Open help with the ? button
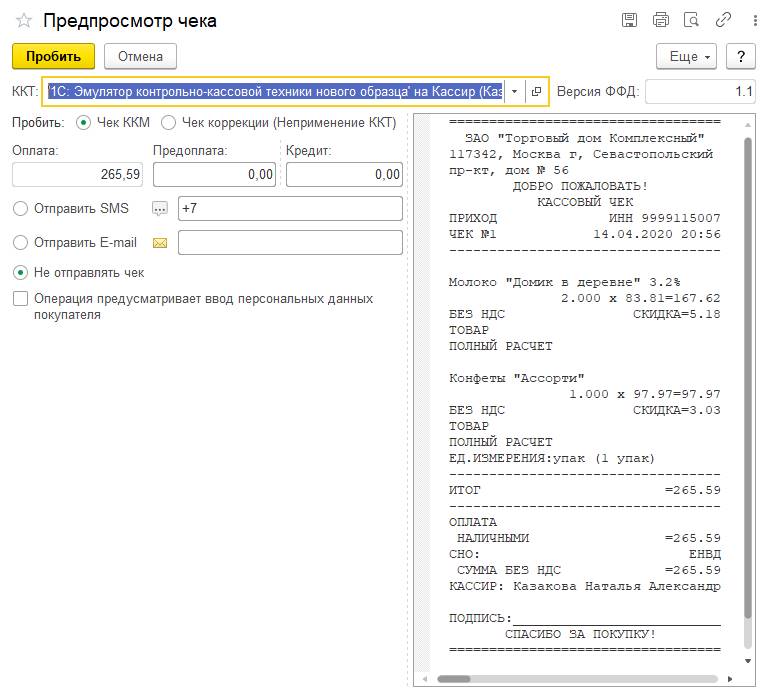 (x=740, y=56)
